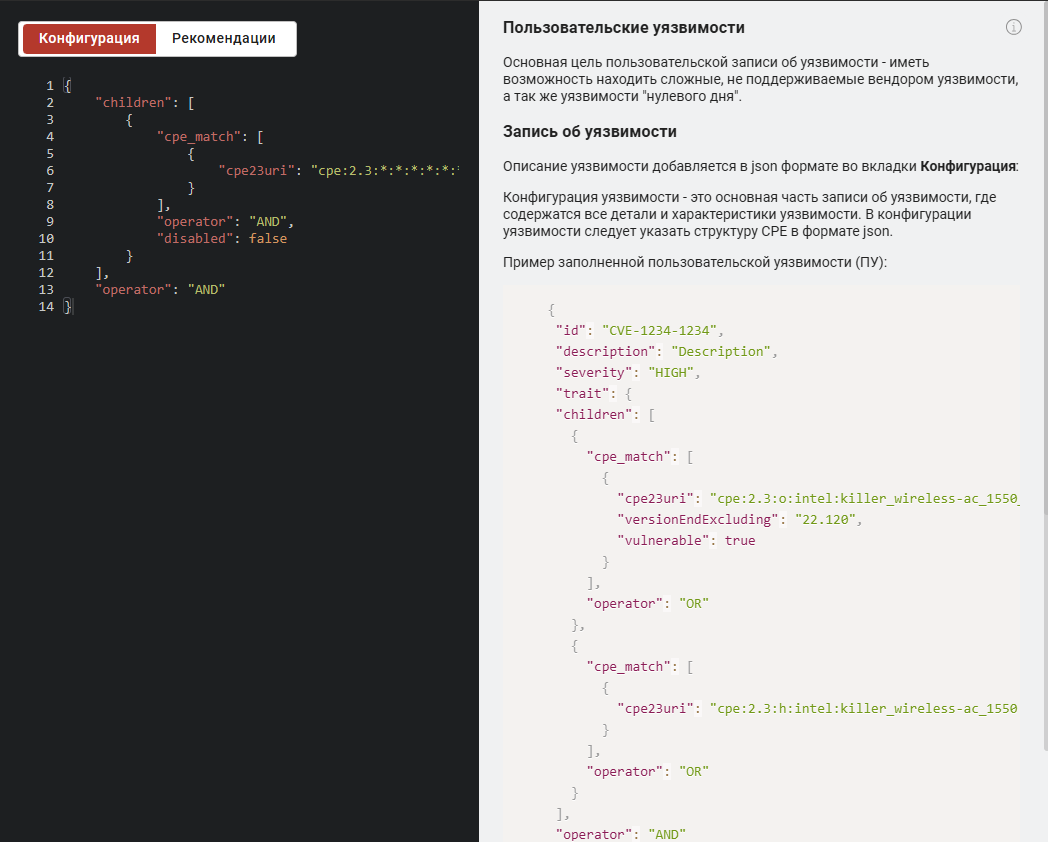The height and width of the screenshot is (842, 1048).
Task: Click the info icon beside the Пользовательские уязвимости heading
Action: point(1013,28)
